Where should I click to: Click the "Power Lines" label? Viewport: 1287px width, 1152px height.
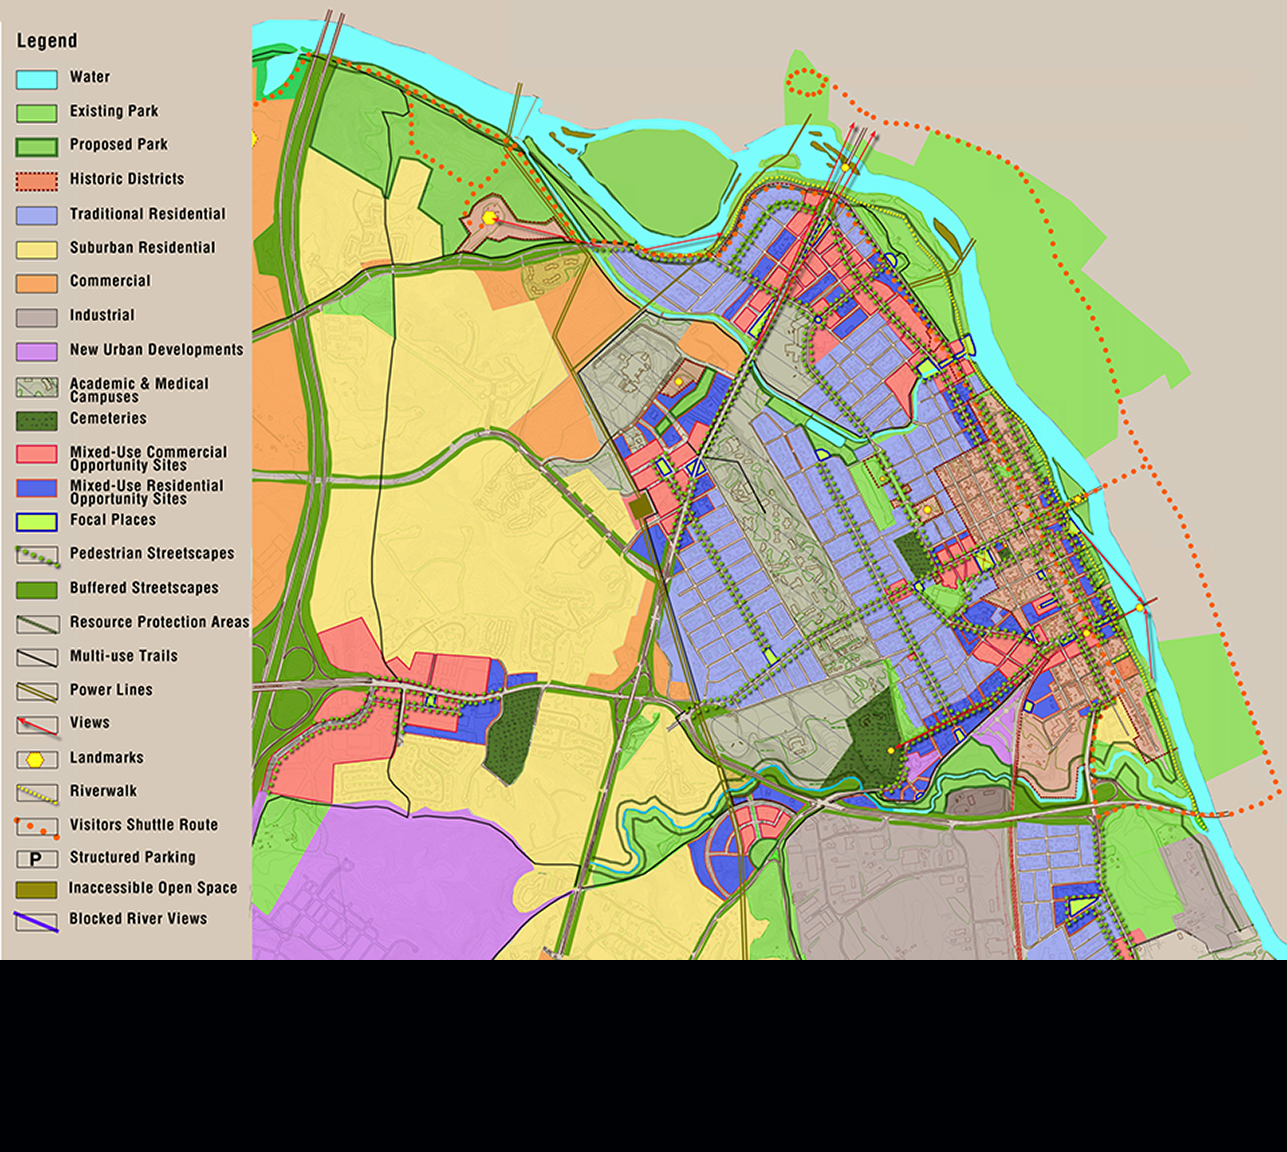point(111,690)
